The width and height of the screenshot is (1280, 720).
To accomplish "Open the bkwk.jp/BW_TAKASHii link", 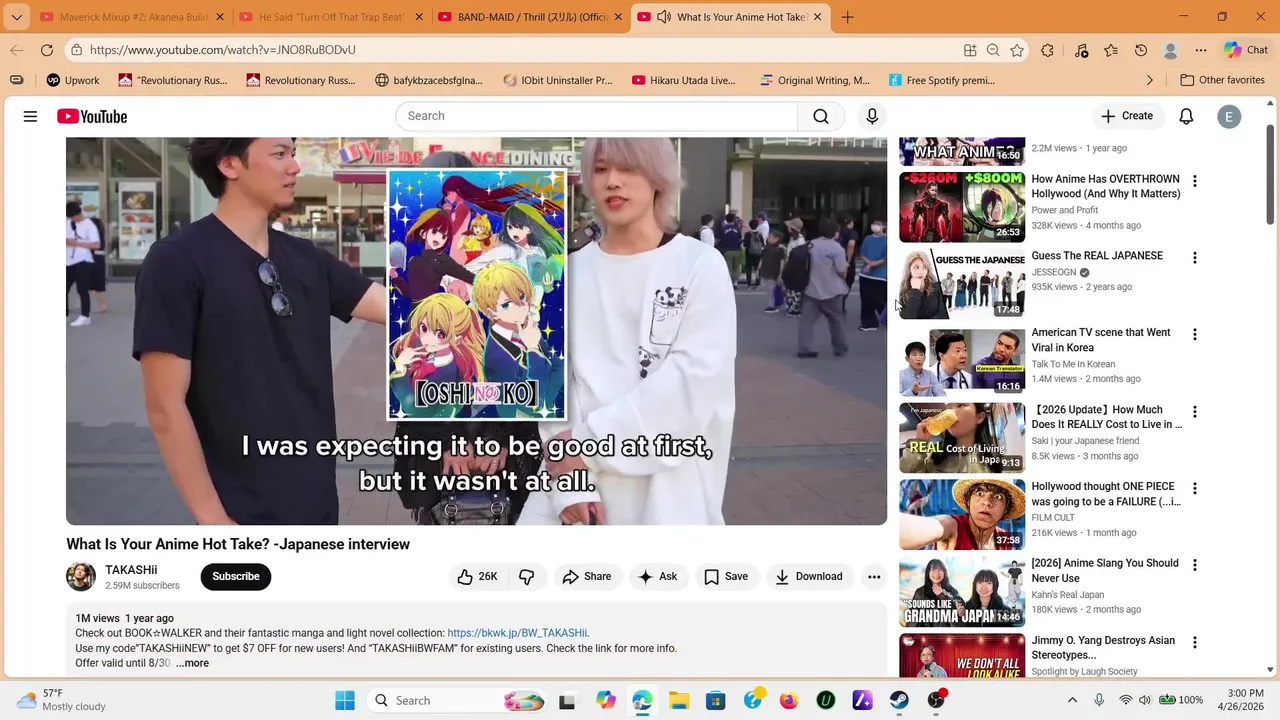I will (x=518, y=633).
